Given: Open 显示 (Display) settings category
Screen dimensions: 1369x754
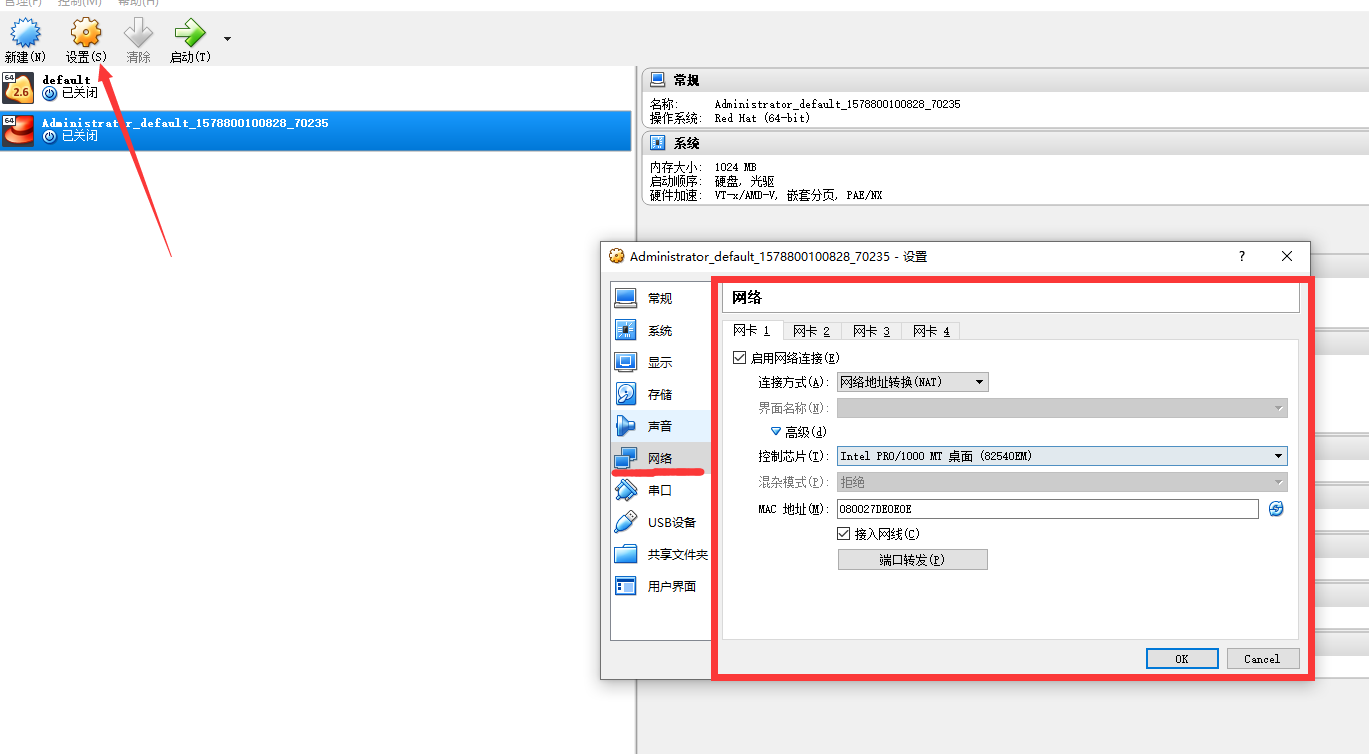Looking at the screenshot, I should [x=659, y=362].
